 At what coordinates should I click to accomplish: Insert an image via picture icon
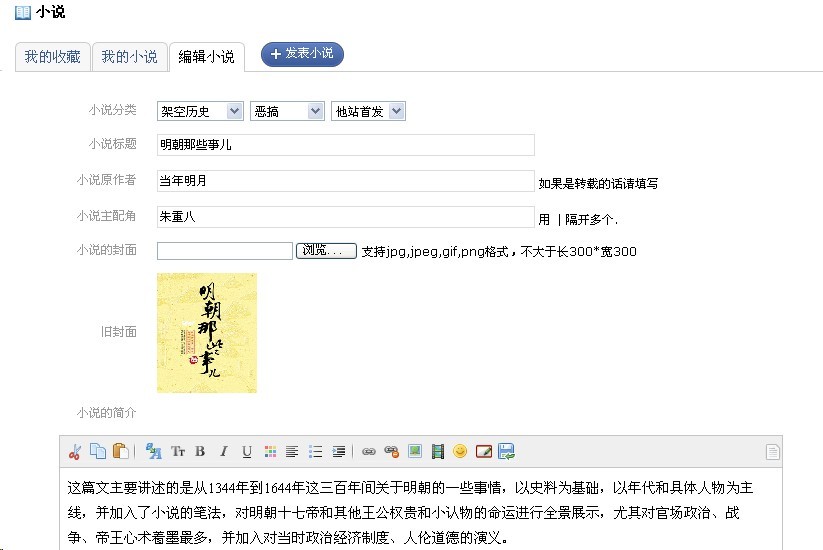(415, 451)
